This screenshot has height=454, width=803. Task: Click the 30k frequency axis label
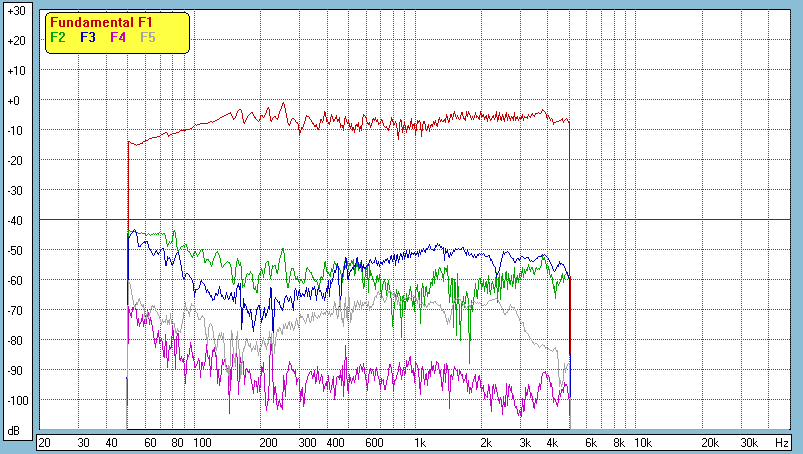click(x=747, y=442)
